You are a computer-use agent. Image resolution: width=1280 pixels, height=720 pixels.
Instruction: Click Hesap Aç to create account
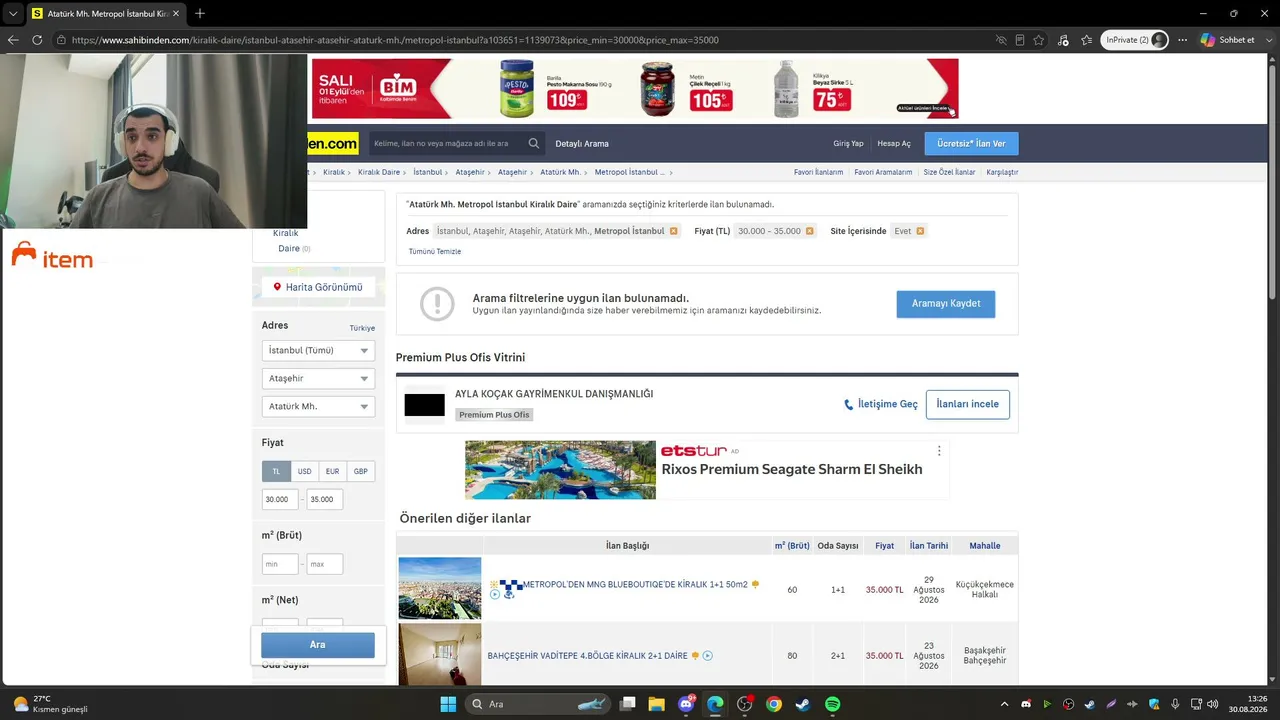click(x=894, y=144)
